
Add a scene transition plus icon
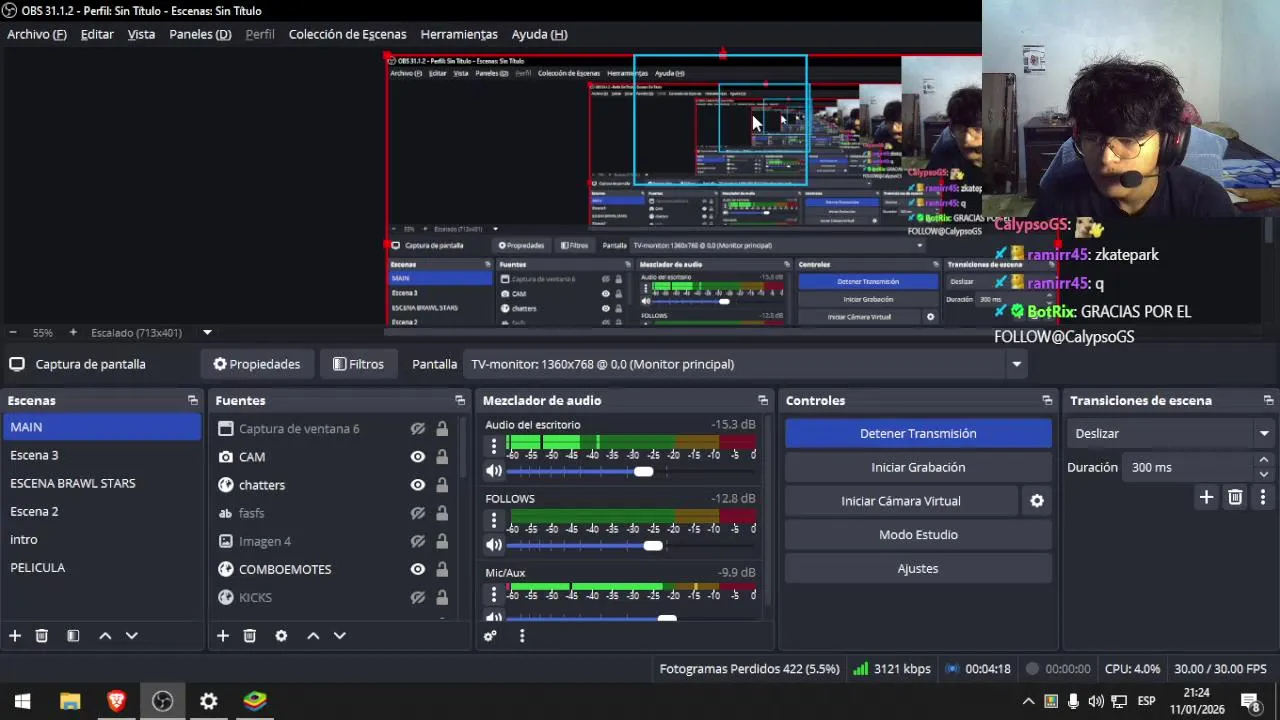point(1206,497)
